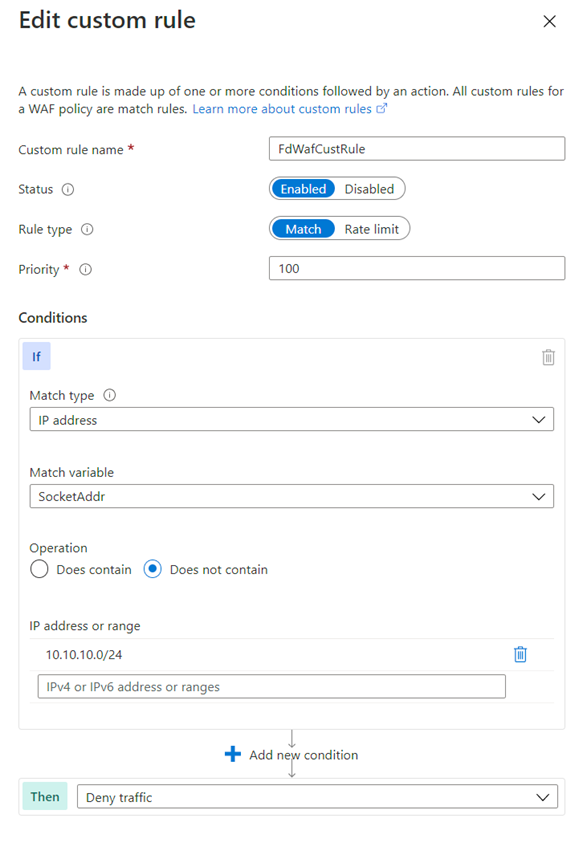
Task: Select the Enabled status option
Action: pos(303,189)
